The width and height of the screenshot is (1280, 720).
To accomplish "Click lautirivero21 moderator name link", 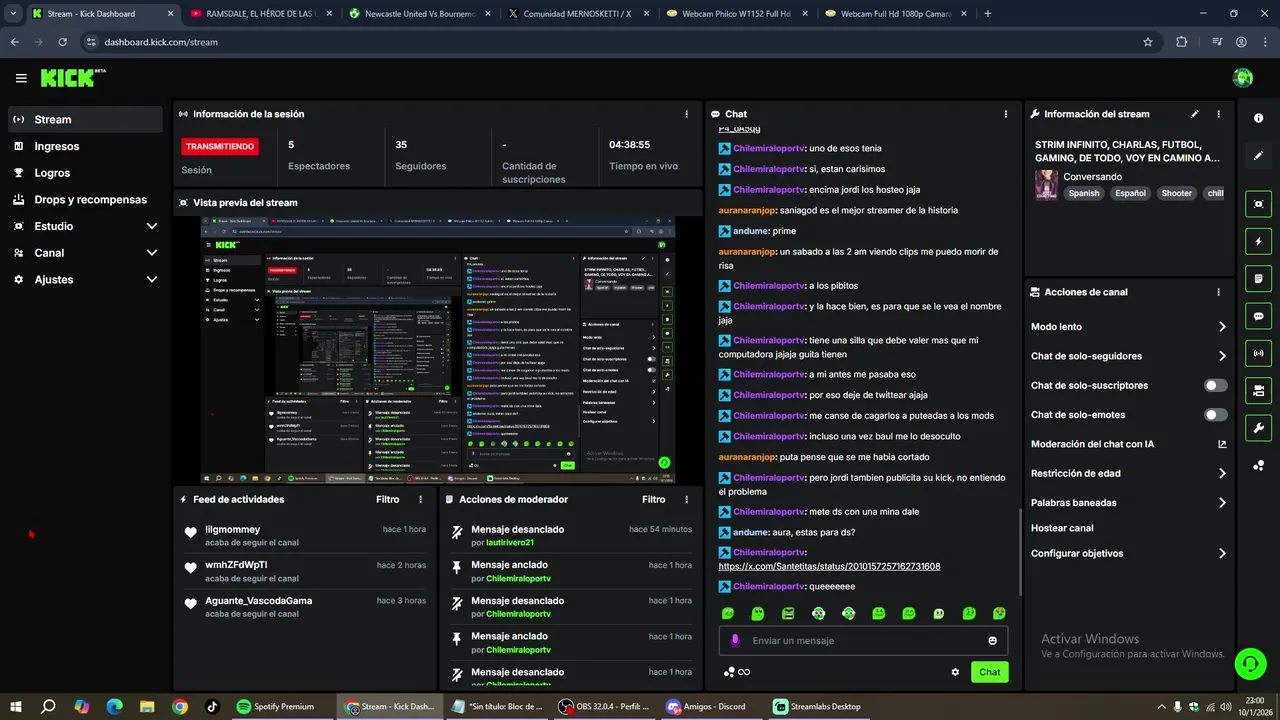I will pyautogui.click(x=510, y=543).
